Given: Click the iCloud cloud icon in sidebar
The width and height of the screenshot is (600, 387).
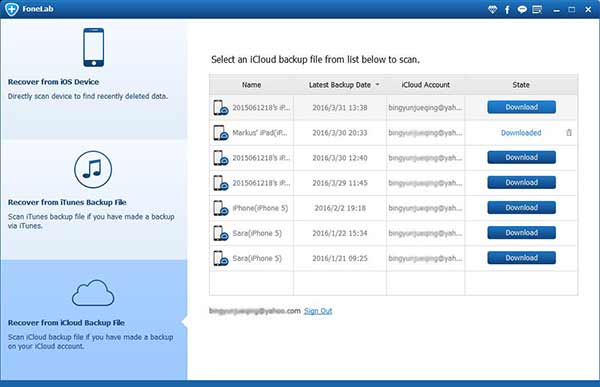Looking at the screenshot, I should coord(93,293).
